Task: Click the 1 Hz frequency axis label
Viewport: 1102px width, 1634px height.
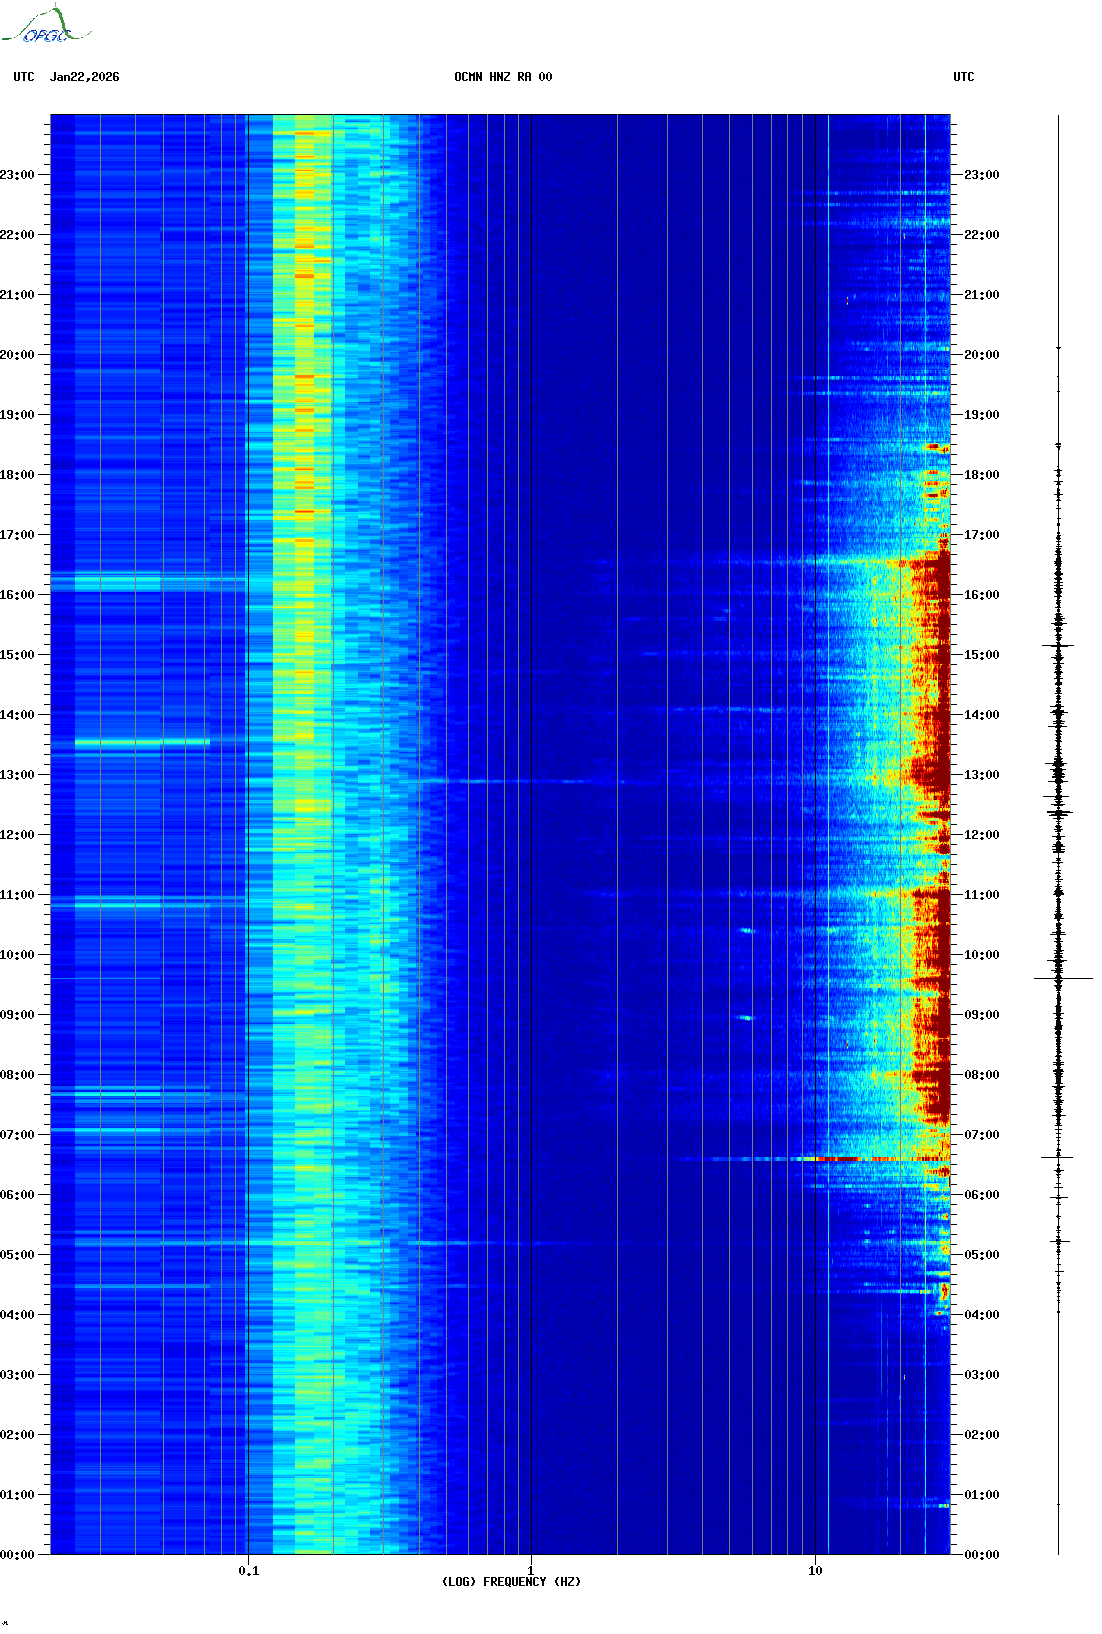Action: (x=530, y=1571)
